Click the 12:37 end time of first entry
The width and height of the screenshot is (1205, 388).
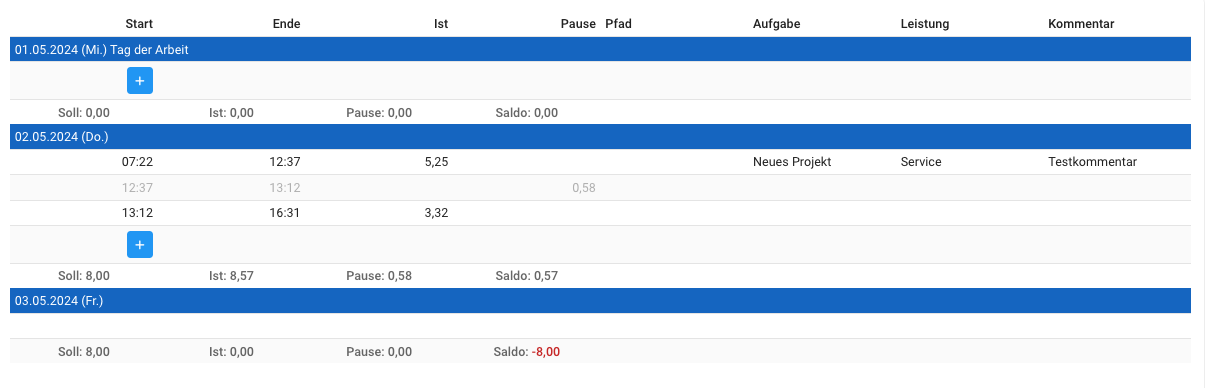pyautogui.click(x=285, y=162)
